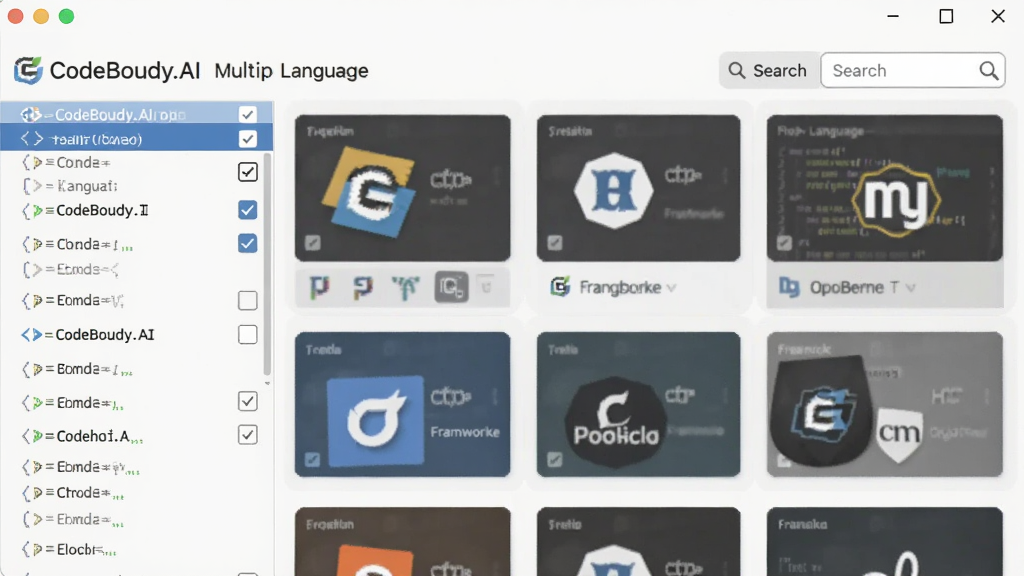The height and width of the screenshot is (576, 1024).
Task: Open the vertical dots menu on the blue ring Framworke card
Action: 496,395
